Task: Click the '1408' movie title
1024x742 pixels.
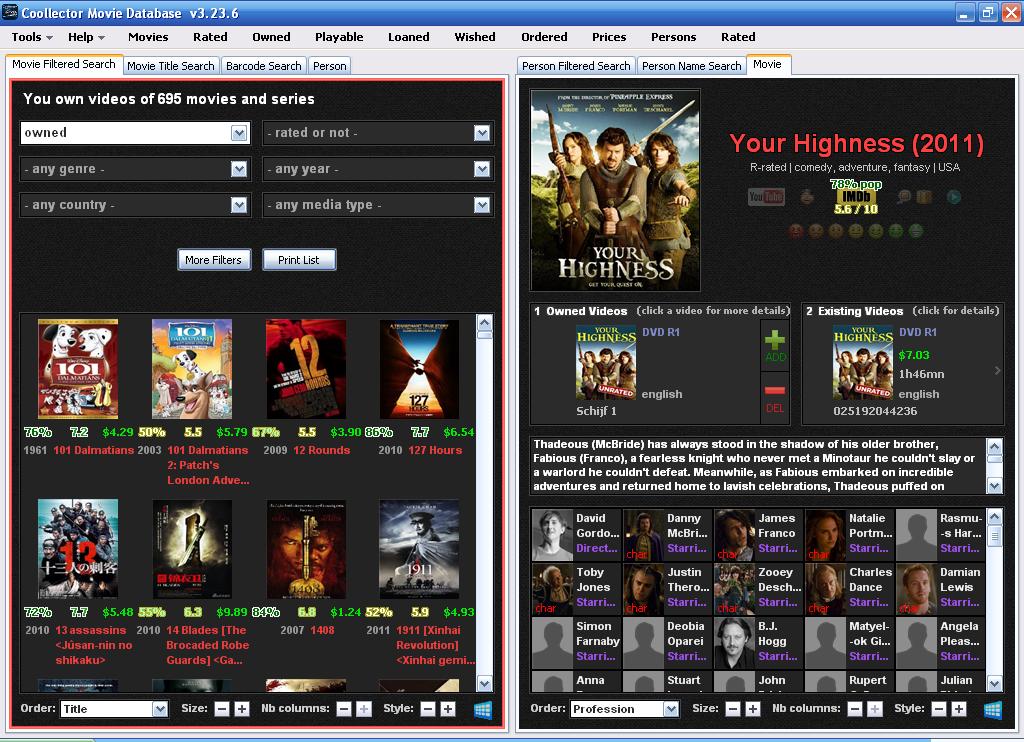Action: [322, 630]
